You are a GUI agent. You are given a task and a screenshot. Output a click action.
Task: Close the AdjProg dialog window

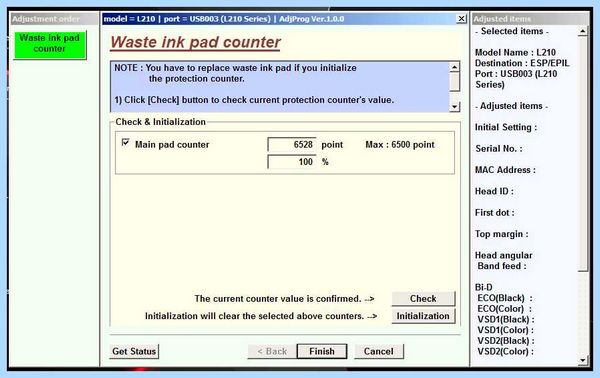(461, 19)
